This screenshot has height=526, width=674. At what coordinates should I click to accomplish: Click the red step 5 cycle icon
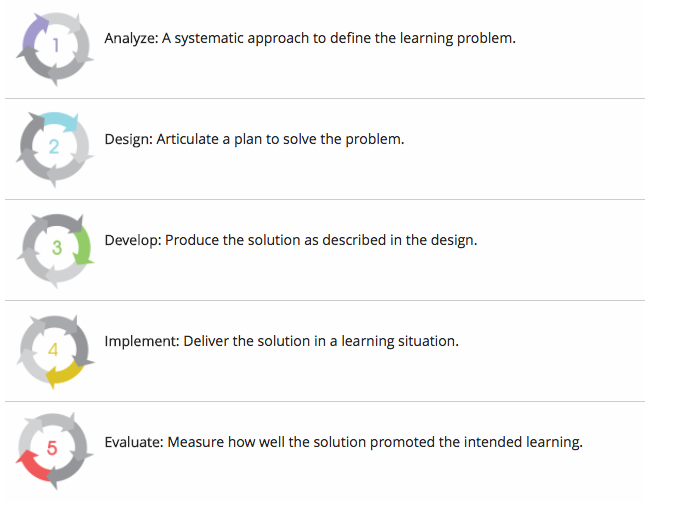click(55, 451)
